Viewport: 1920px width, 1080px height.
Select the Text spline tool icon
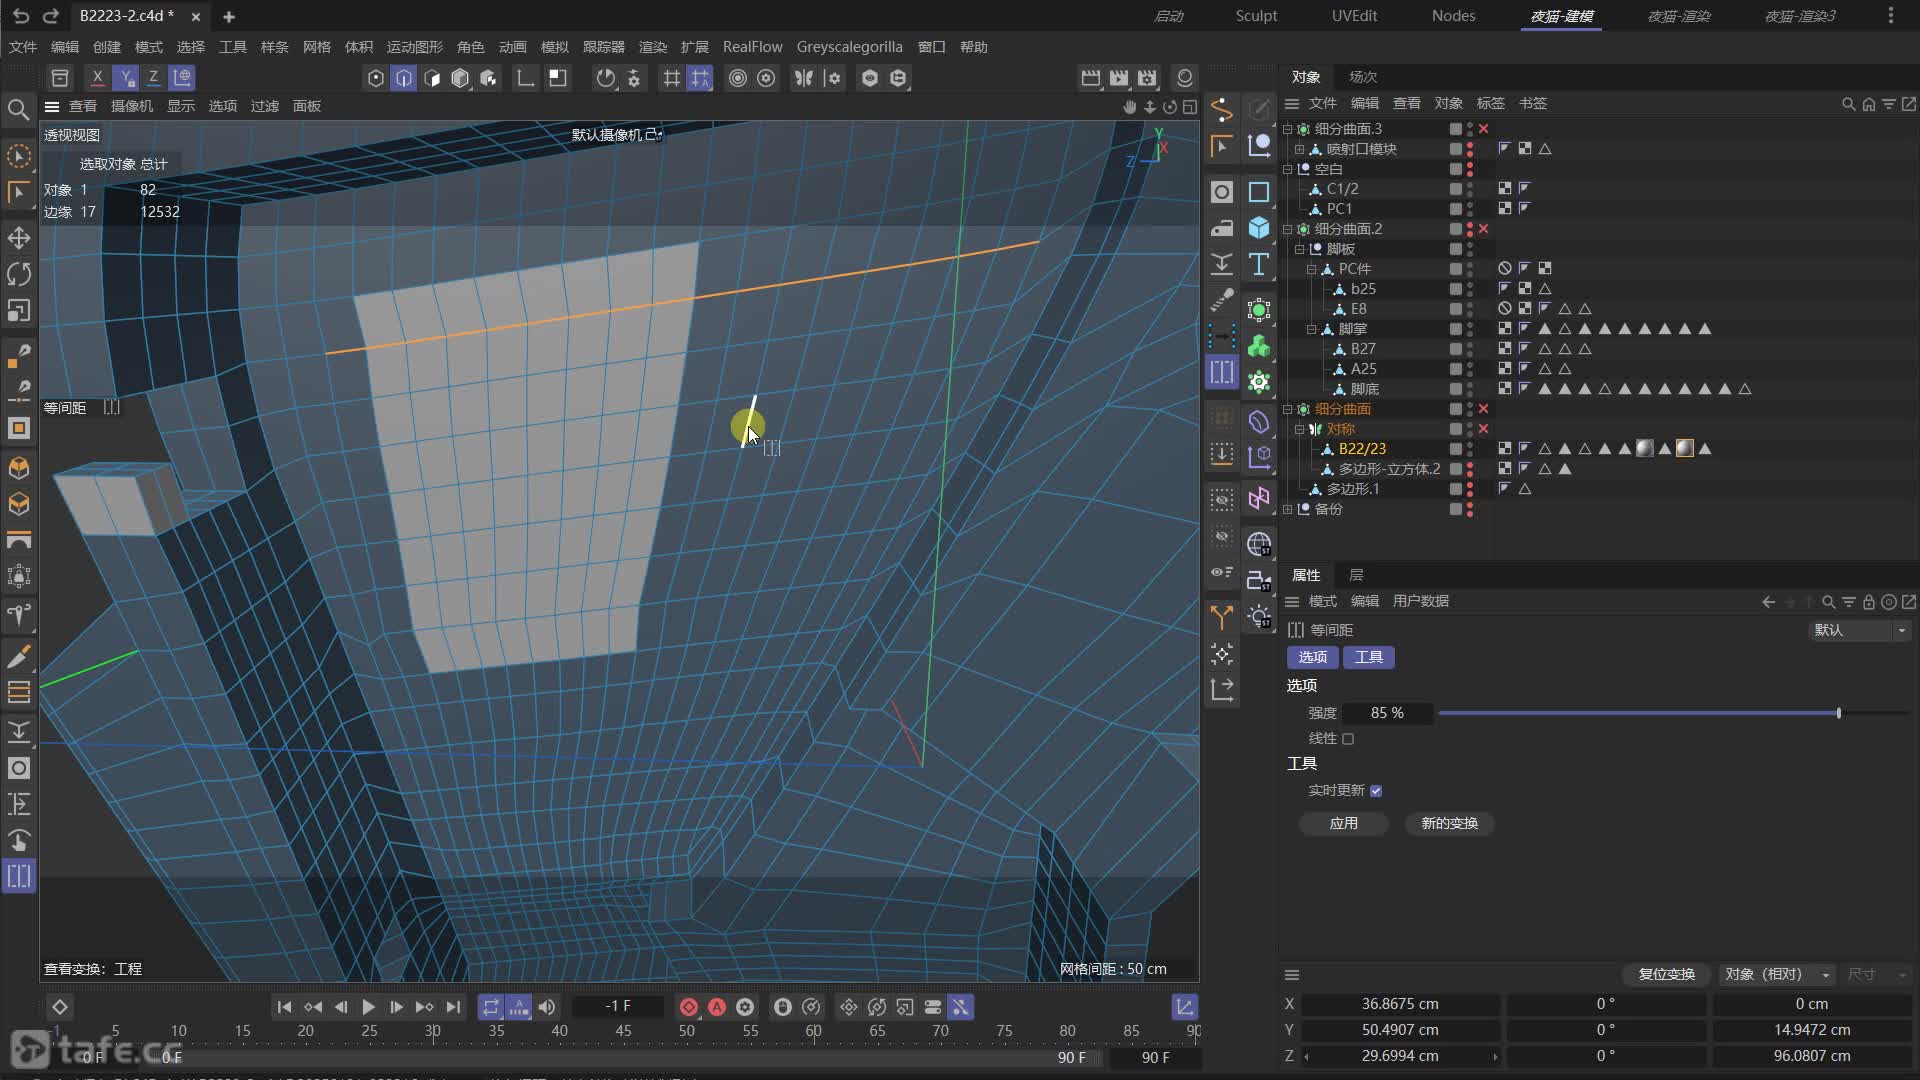click(x=1259, y=264)
